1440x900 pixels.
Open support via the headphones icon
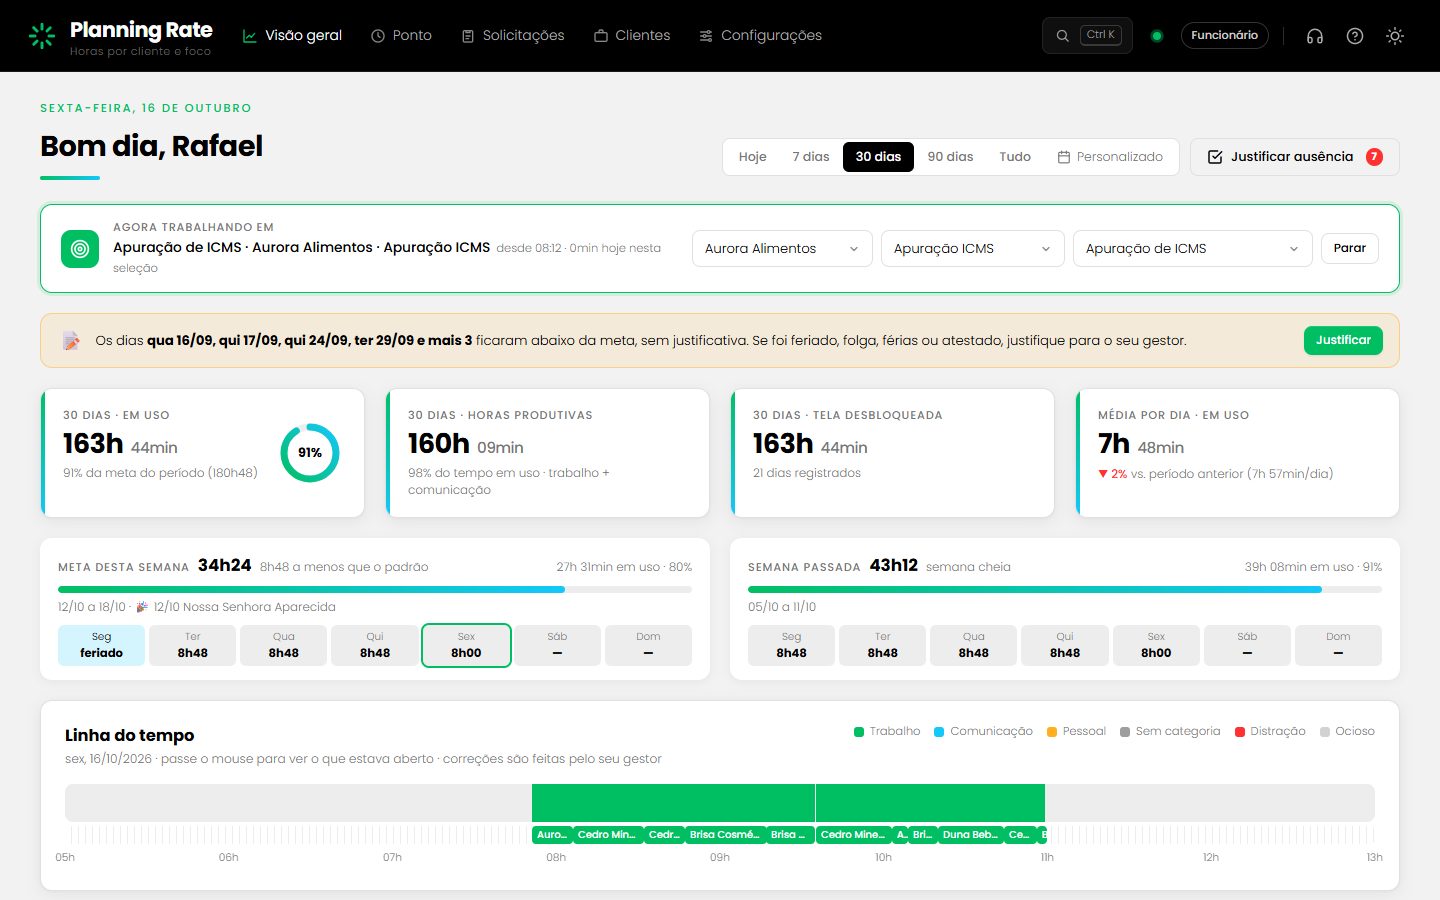tap(1315, 36)
